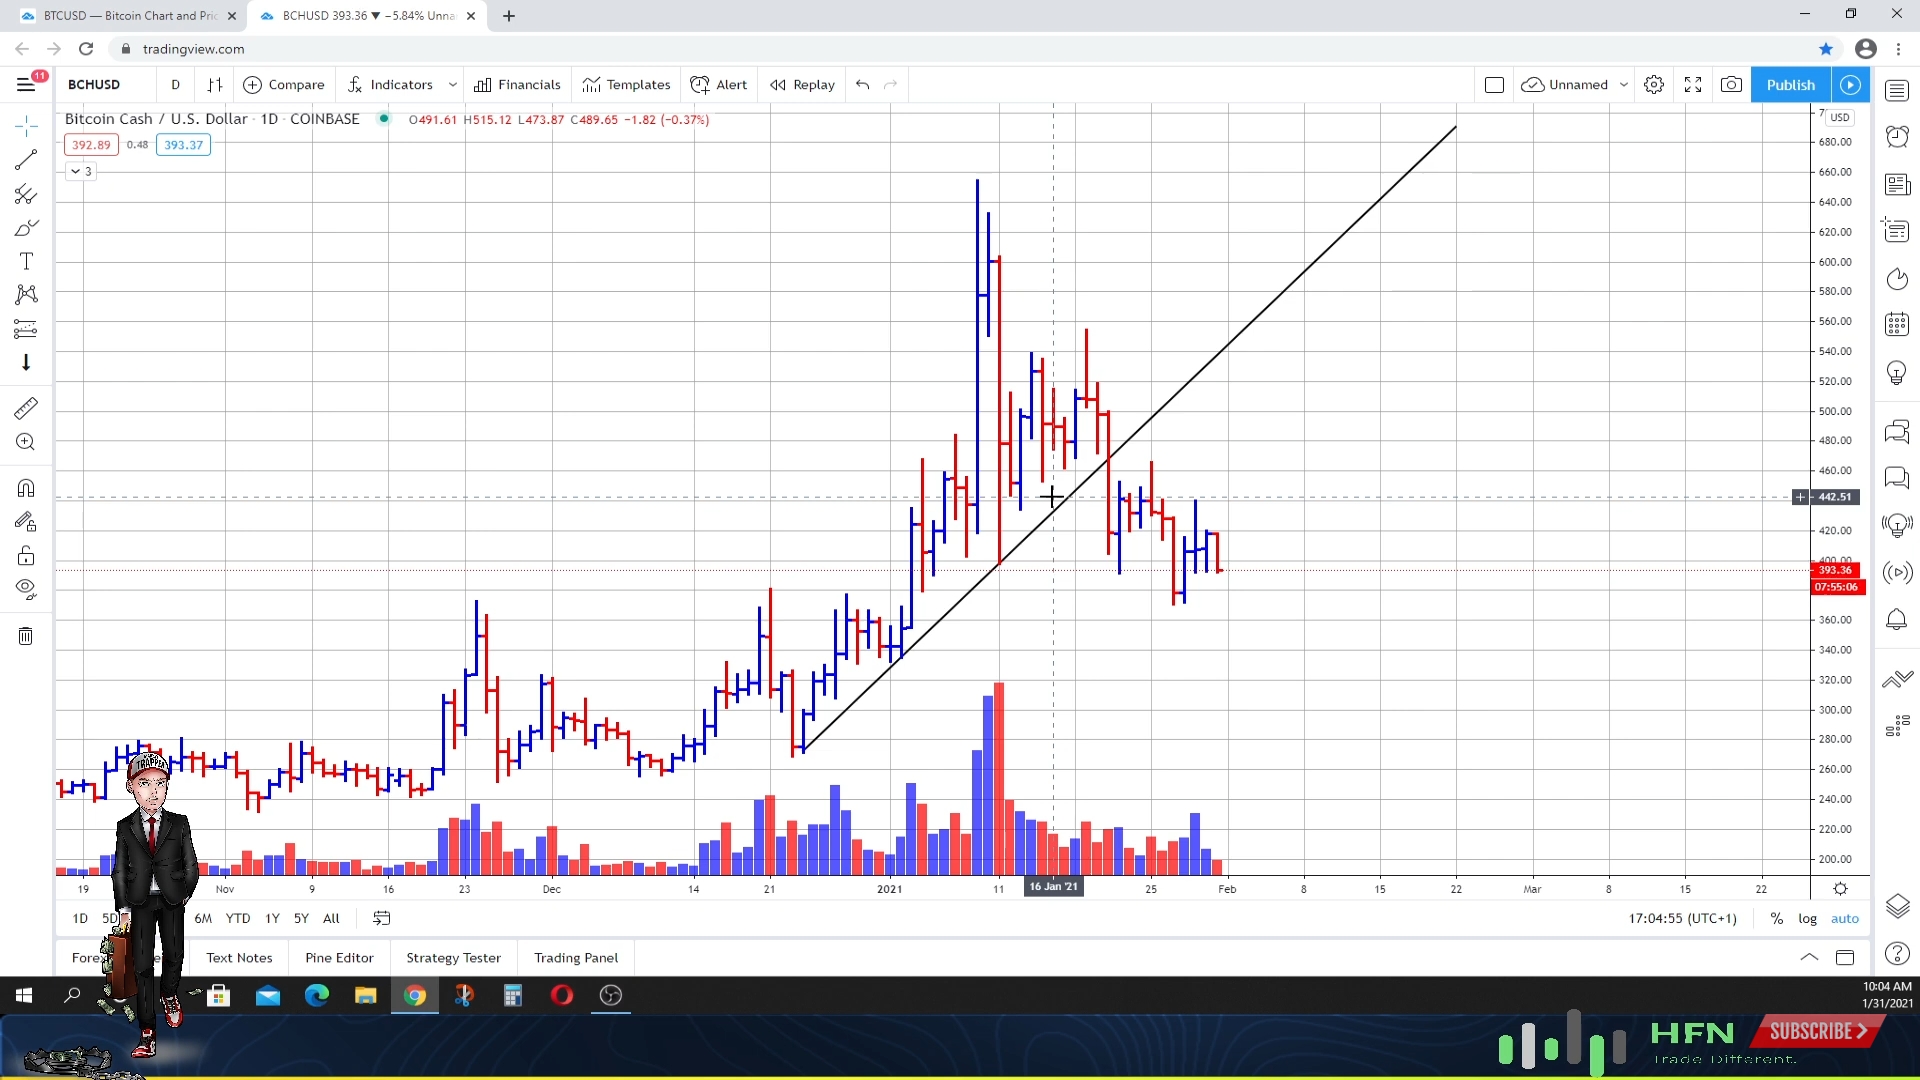The width and height of the screenshot is (1920, 1080).
Task: Open the prediction and measurement tools
Action: 26,328
